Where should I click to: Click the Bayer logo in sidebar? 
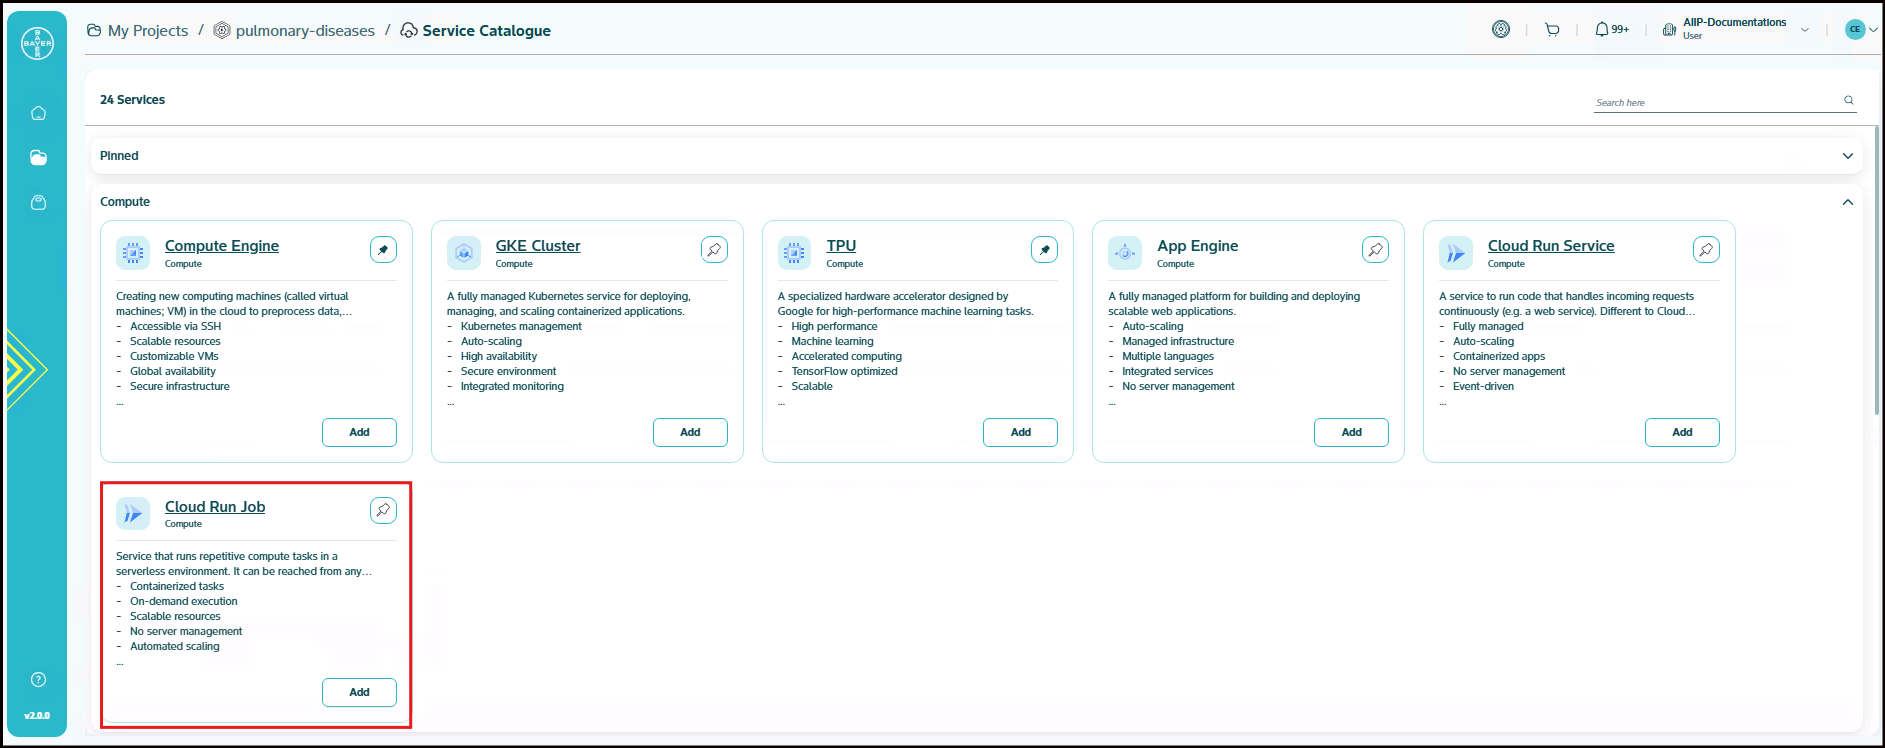tap(37, 43)
